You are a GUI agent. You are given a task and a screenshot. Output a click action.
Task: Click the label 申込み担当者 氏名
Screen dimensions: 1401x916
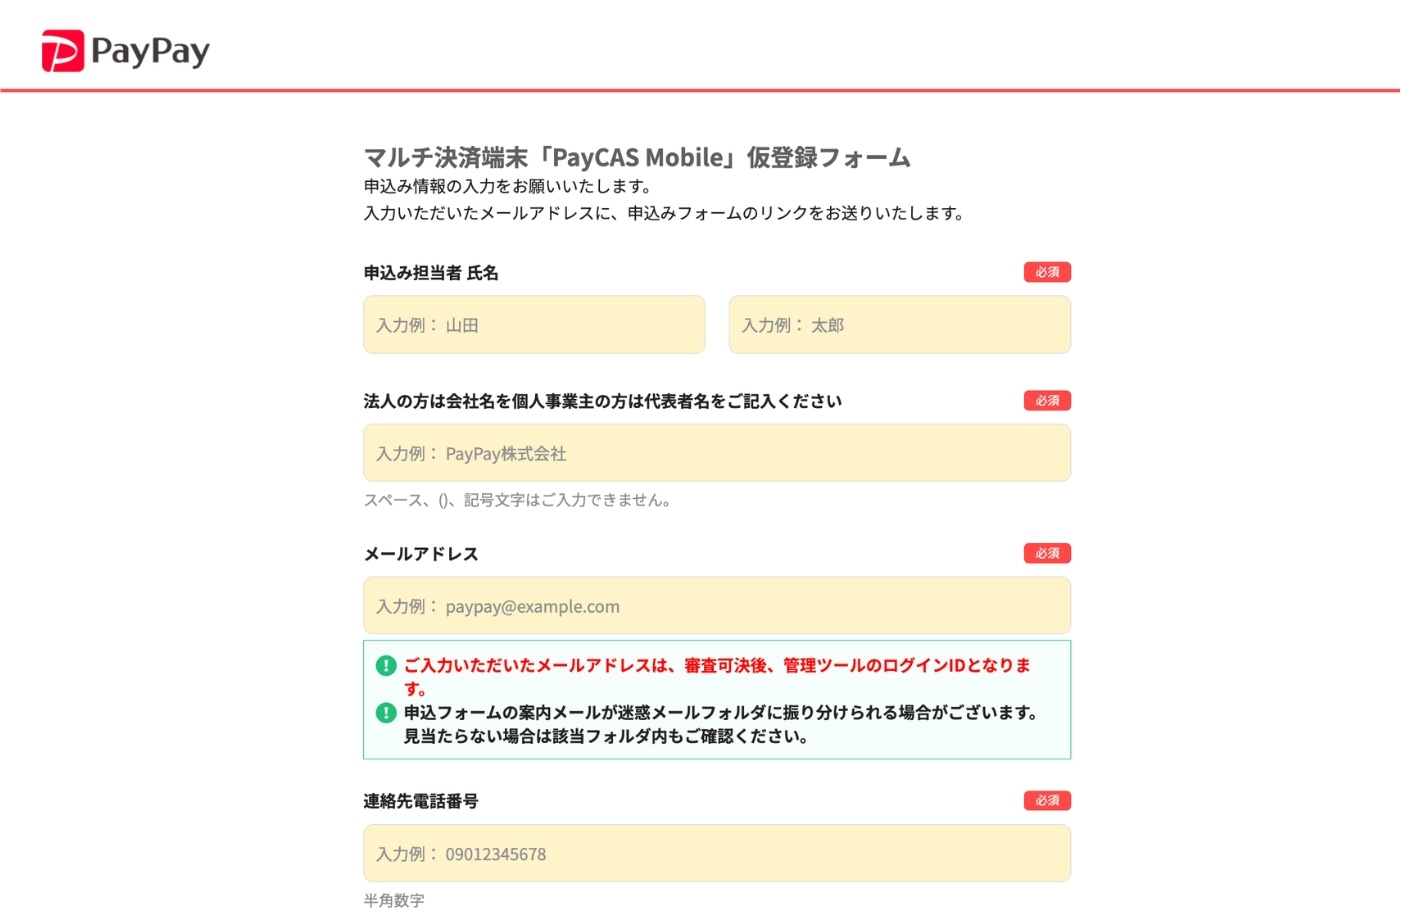point(431,273)
